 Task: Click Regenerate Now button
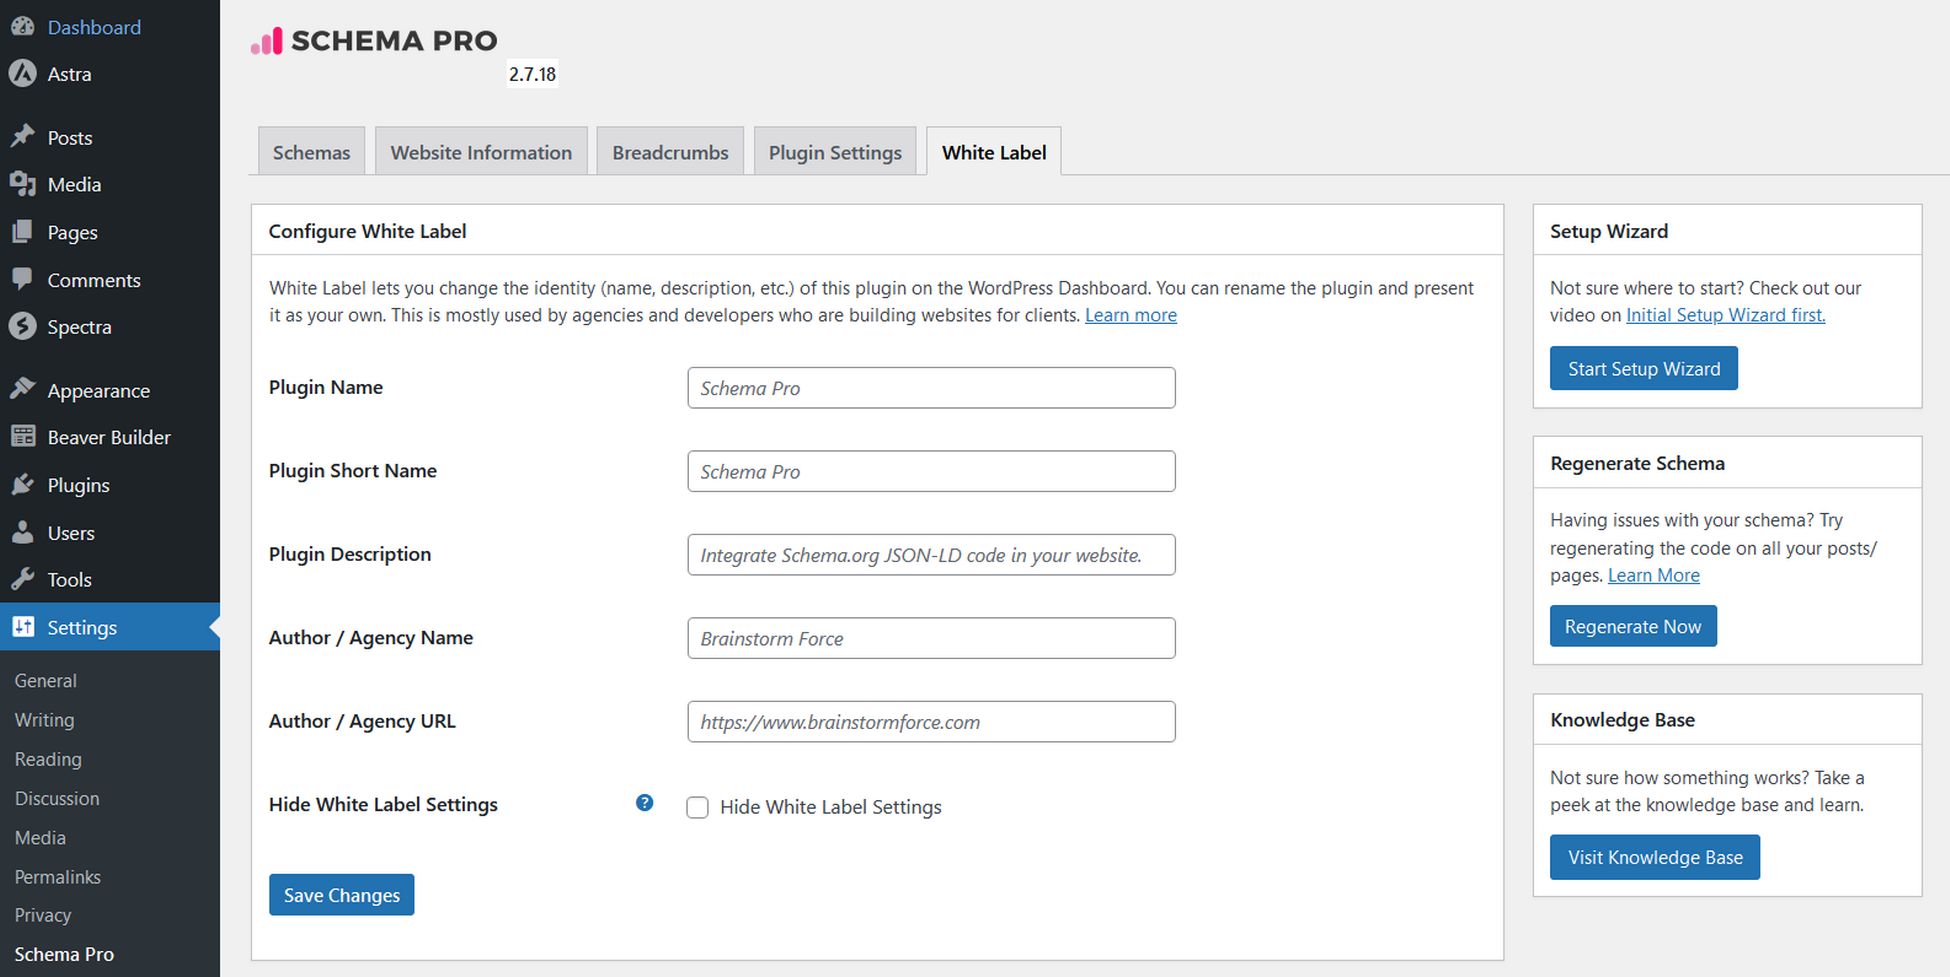1633,626
